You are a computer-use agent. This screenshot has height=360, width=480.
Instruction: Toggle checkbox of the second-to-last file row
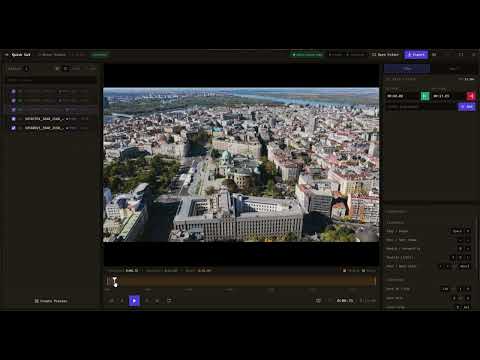13,118
